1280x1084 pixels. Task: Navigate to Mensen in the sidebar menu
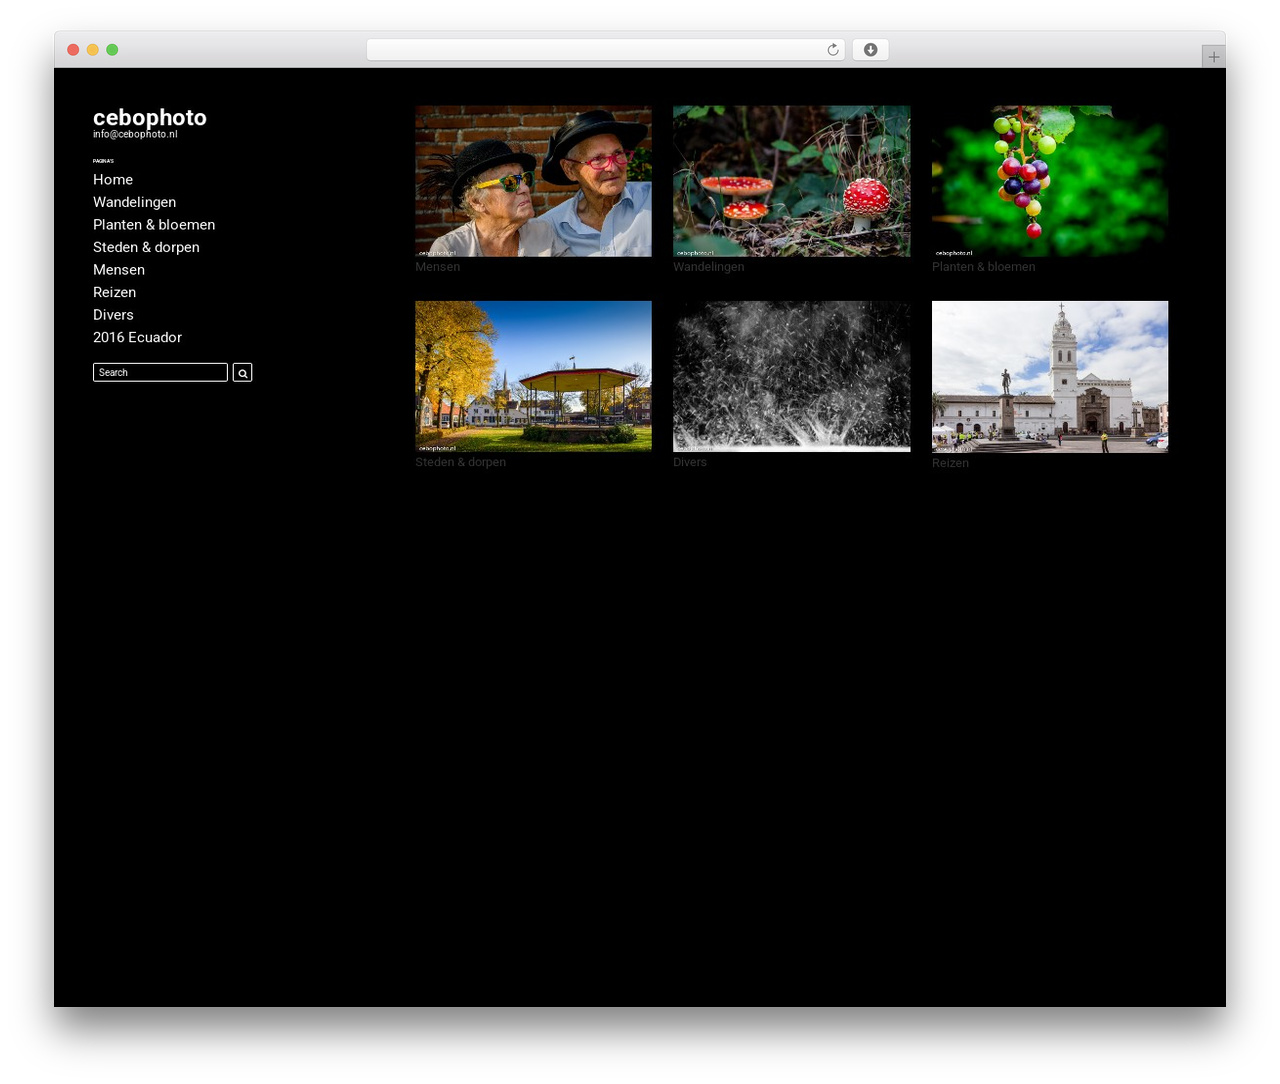(x=119, y=270)
